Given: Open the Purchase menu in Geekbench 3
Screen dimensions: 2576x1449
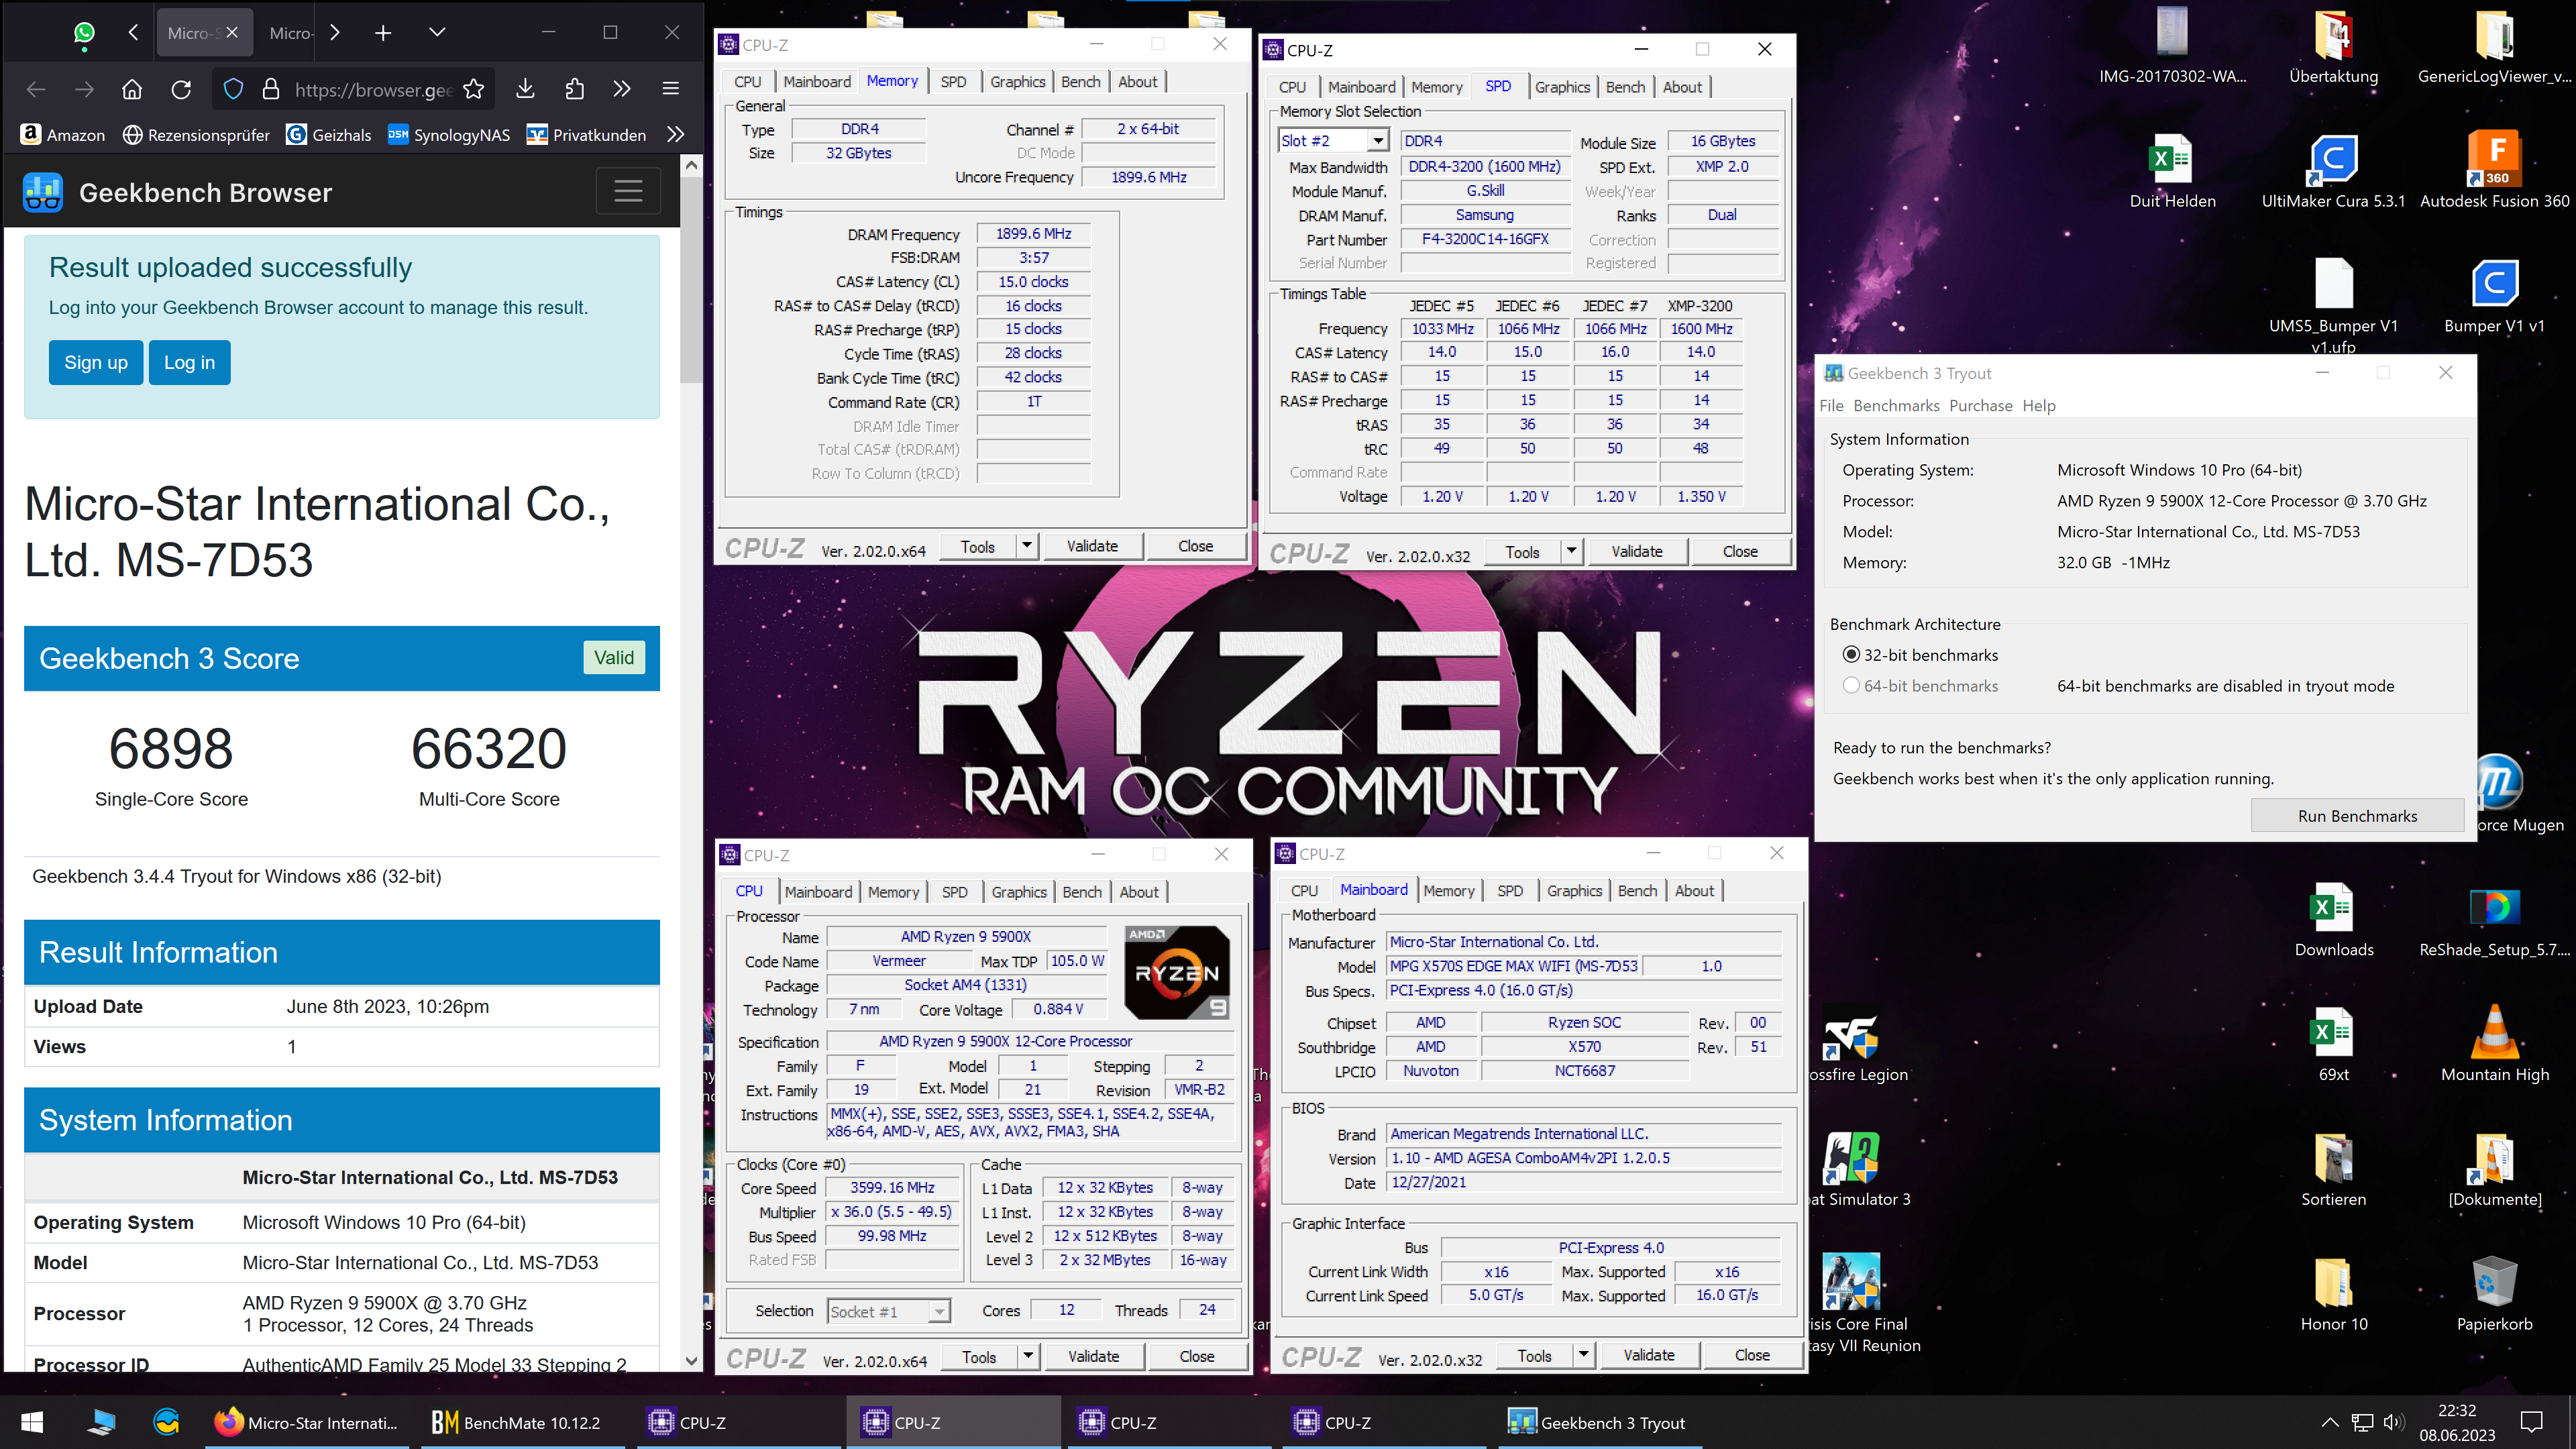Looking at the screenshot, I should 1980,405.
